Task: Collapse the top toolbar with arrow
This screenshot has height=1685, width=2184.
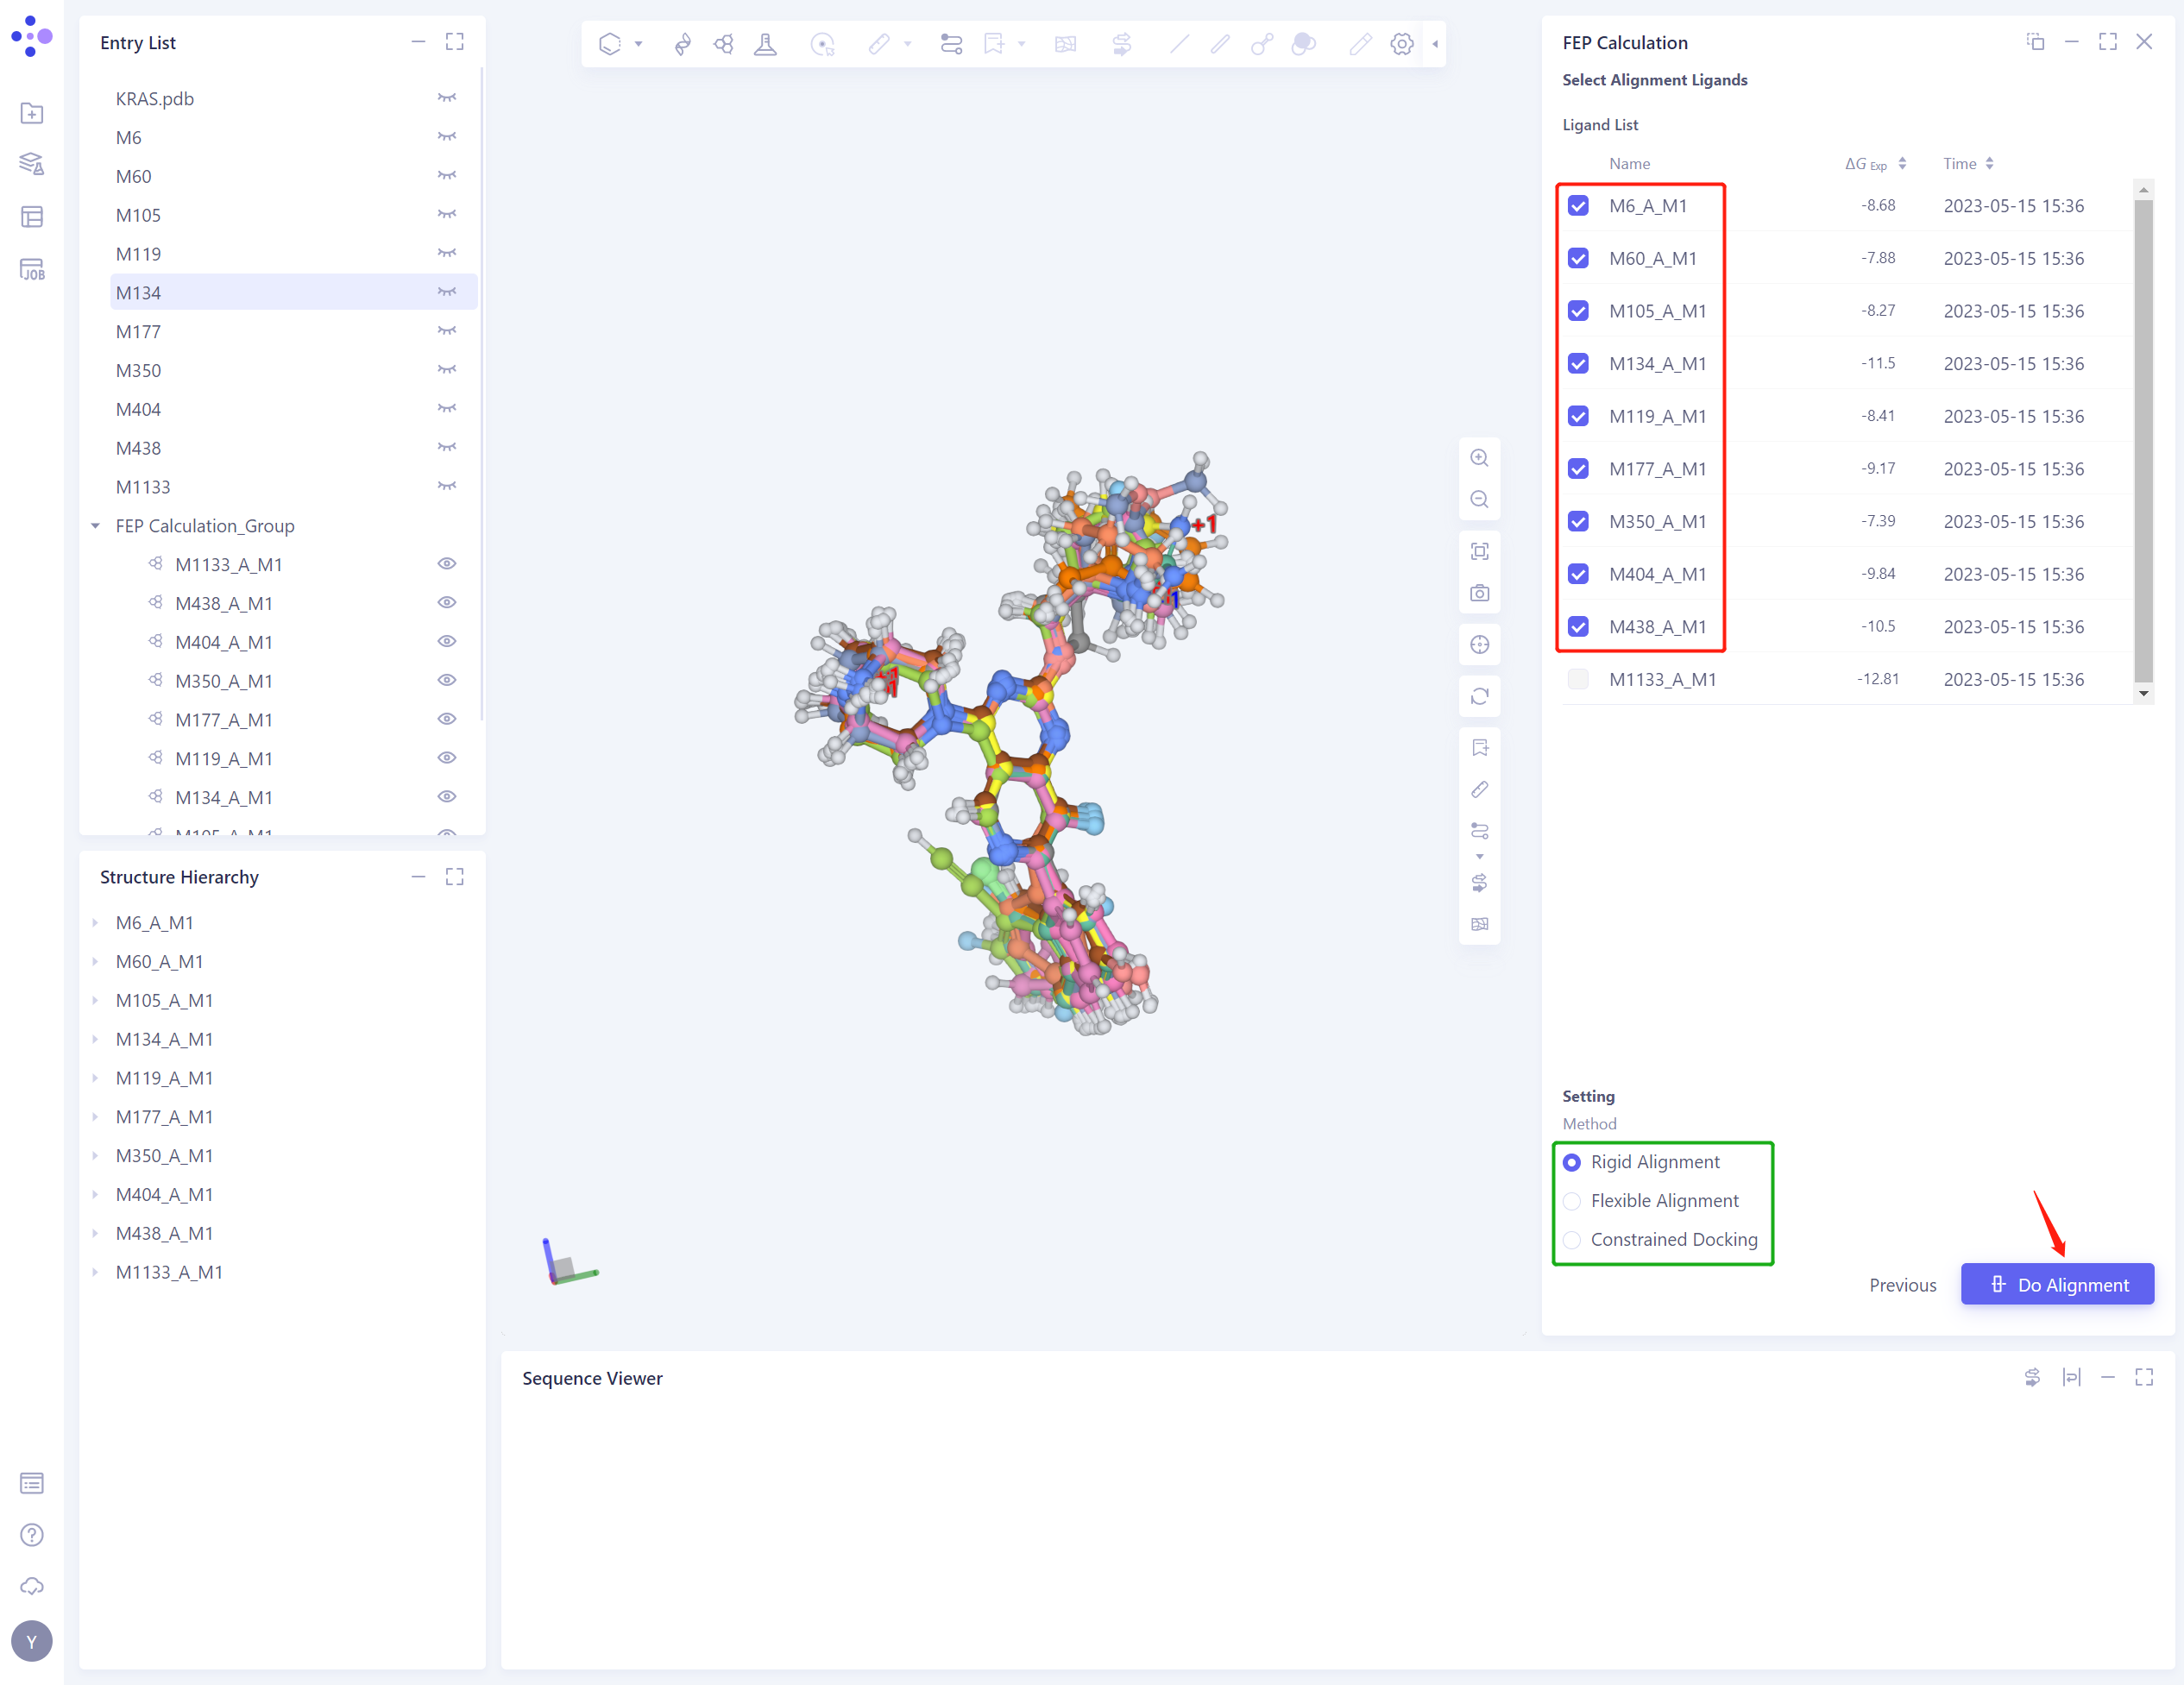Action: 1435,44
